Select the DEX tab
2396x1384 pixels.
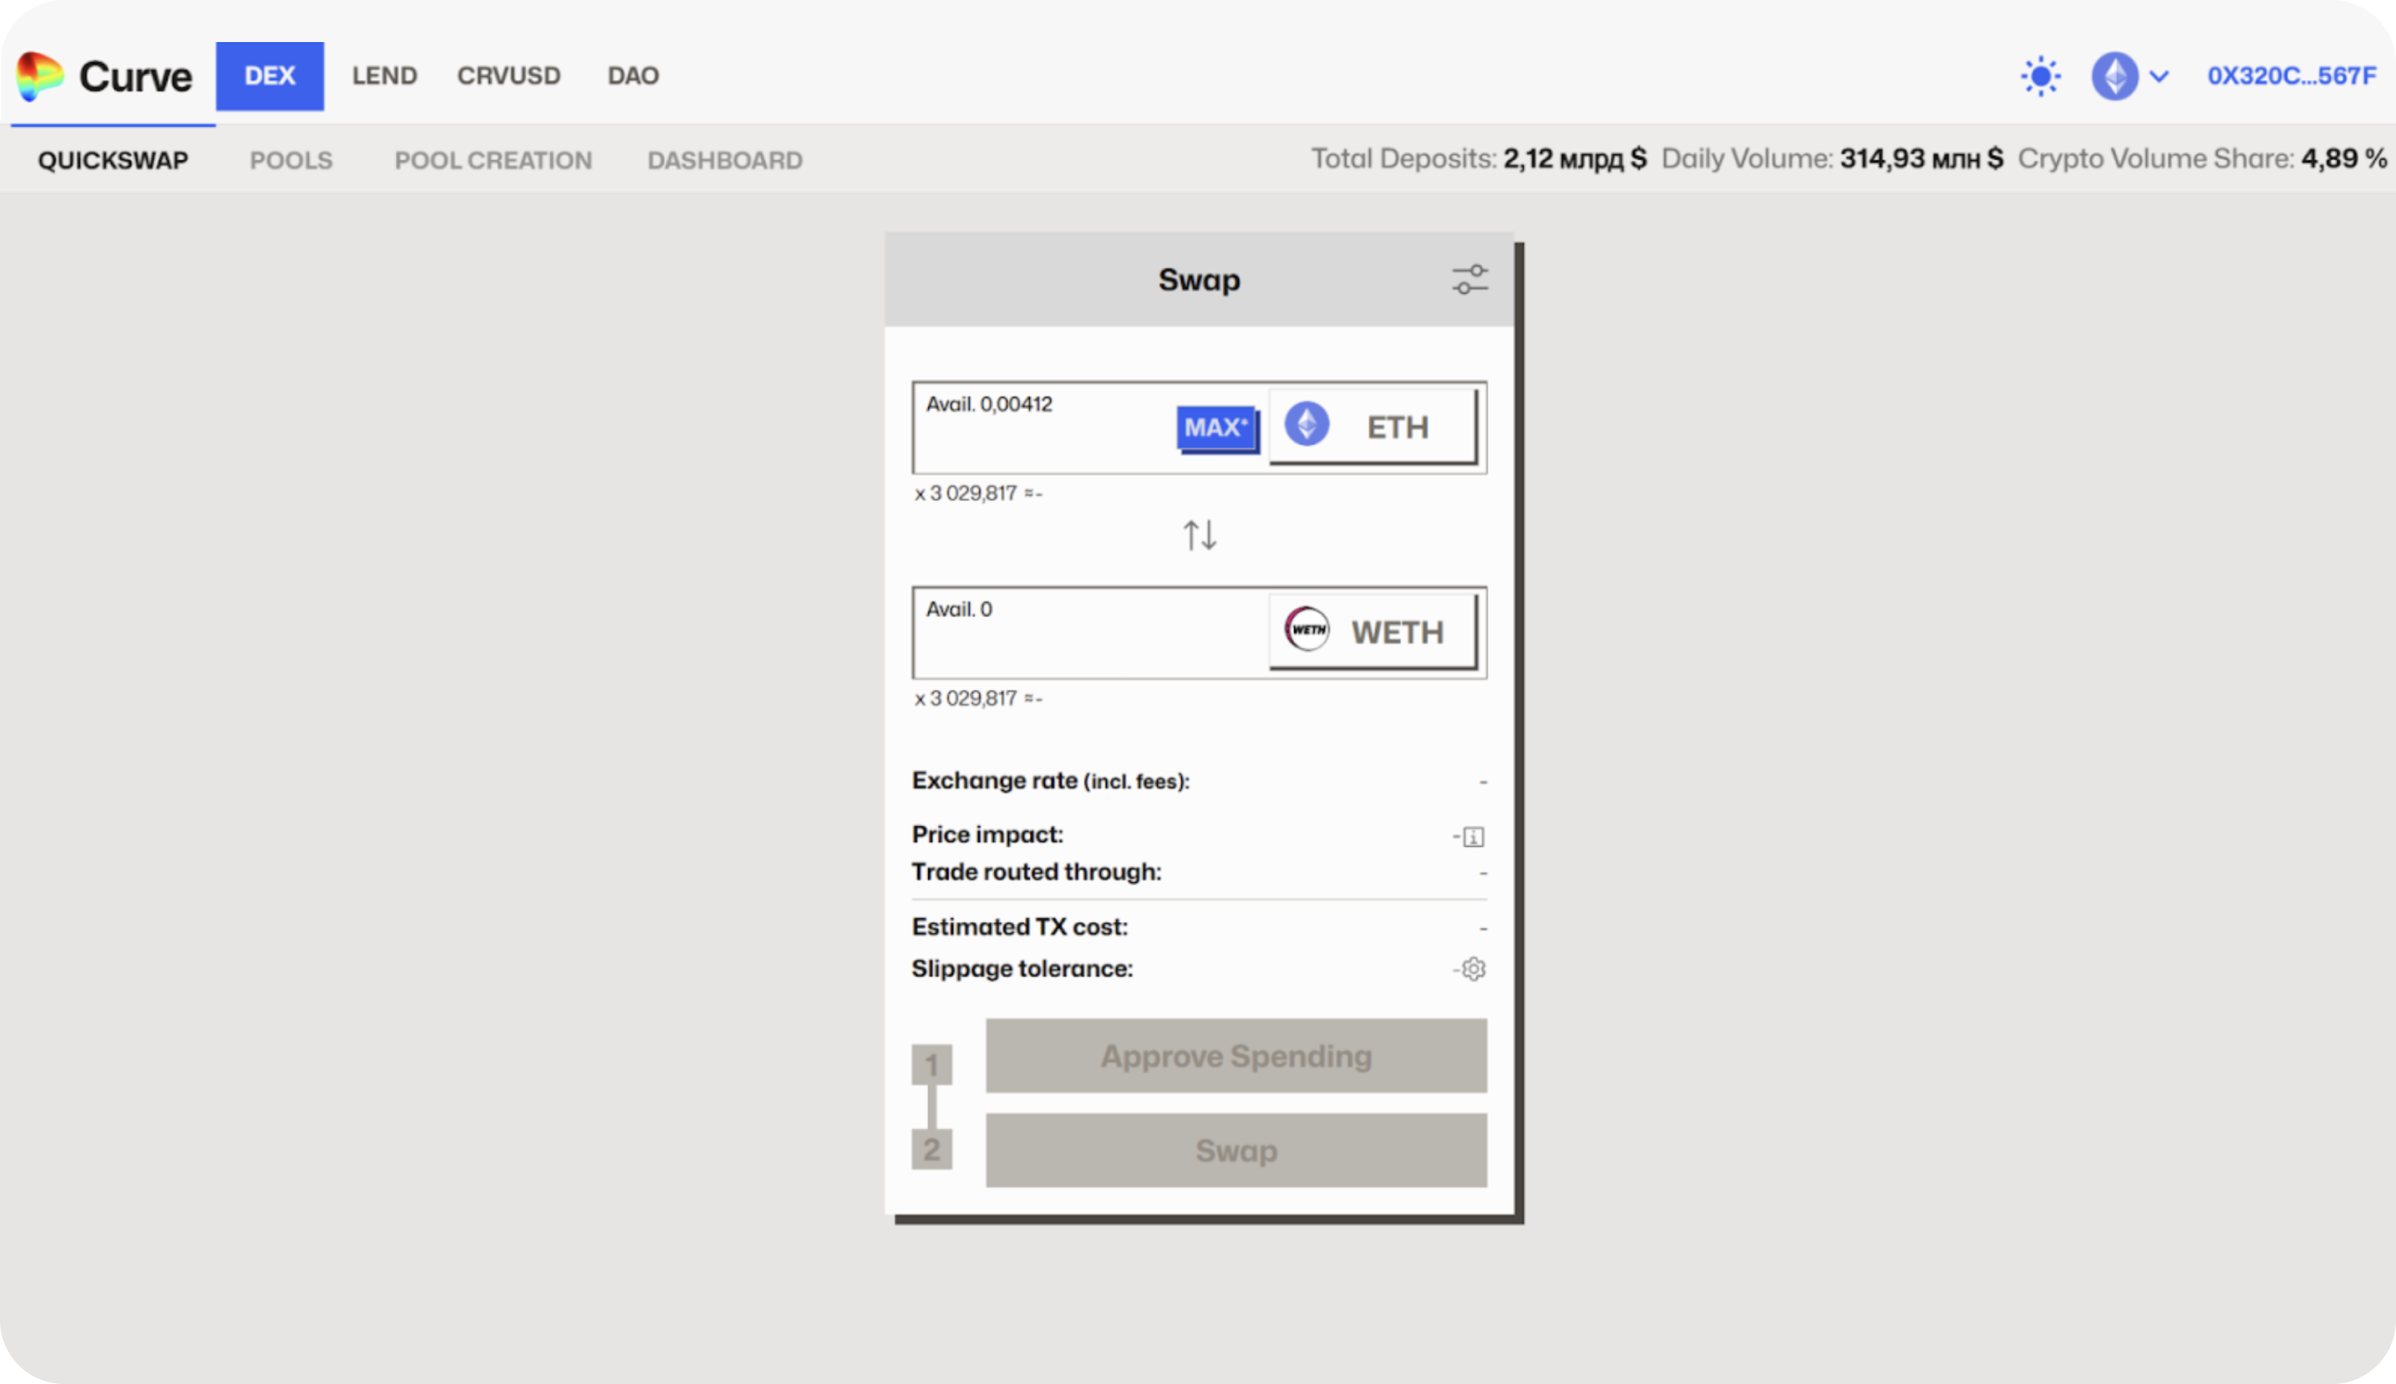click(x=270, y=76)
